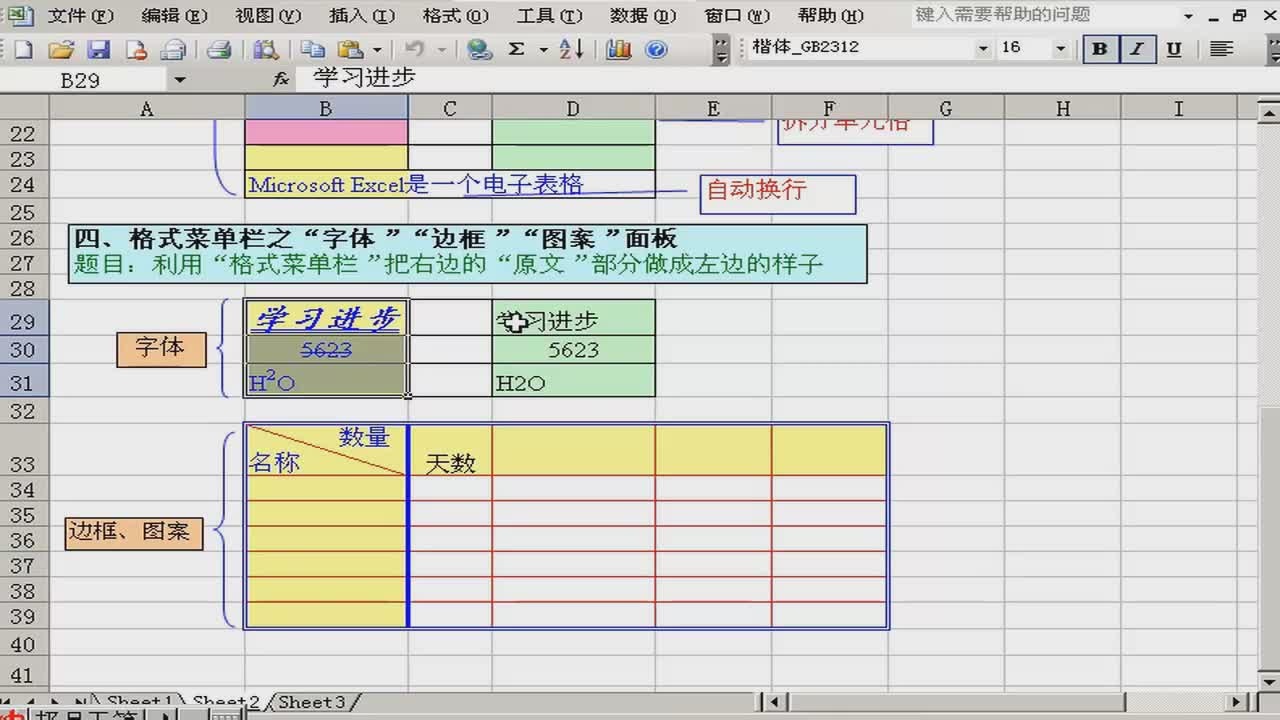This screenshot has height=720, width=1280.
Task: Switch to Sheet3 tab
Action: pos(311,702)
